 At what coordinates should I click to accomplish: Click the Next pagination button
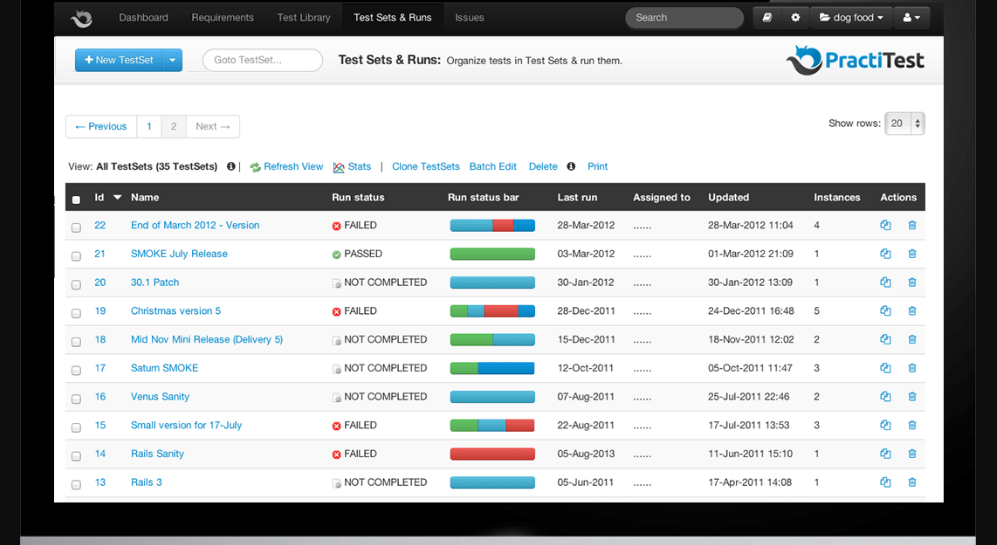pos(212,127)
